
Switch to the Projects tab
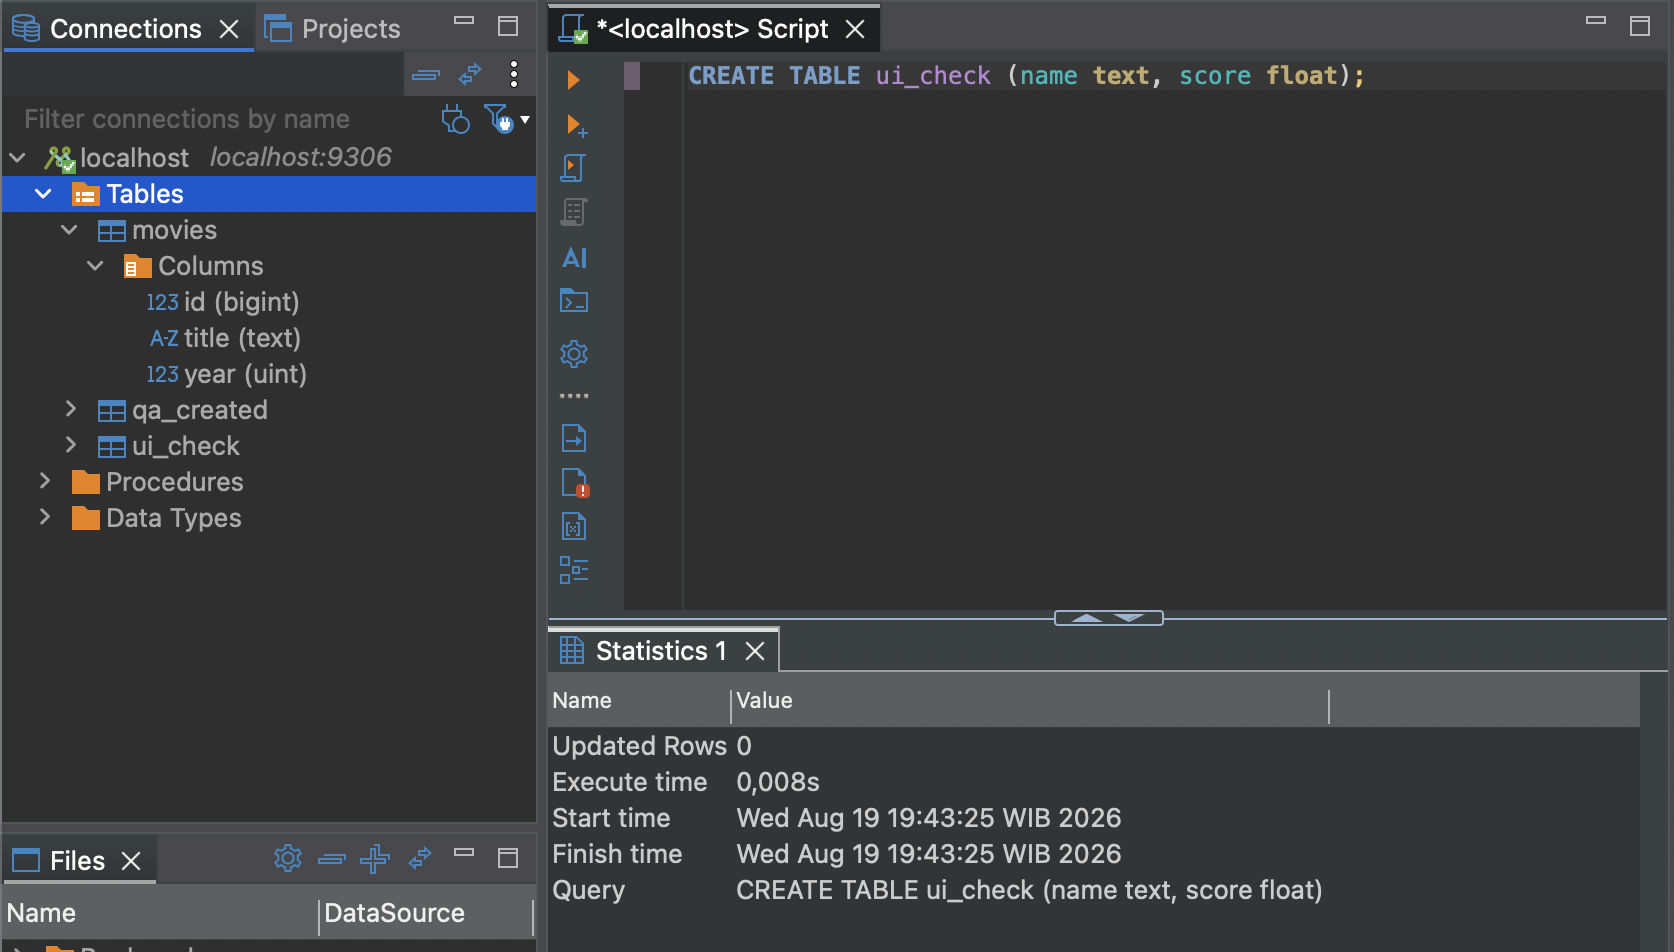pos(332,29)
